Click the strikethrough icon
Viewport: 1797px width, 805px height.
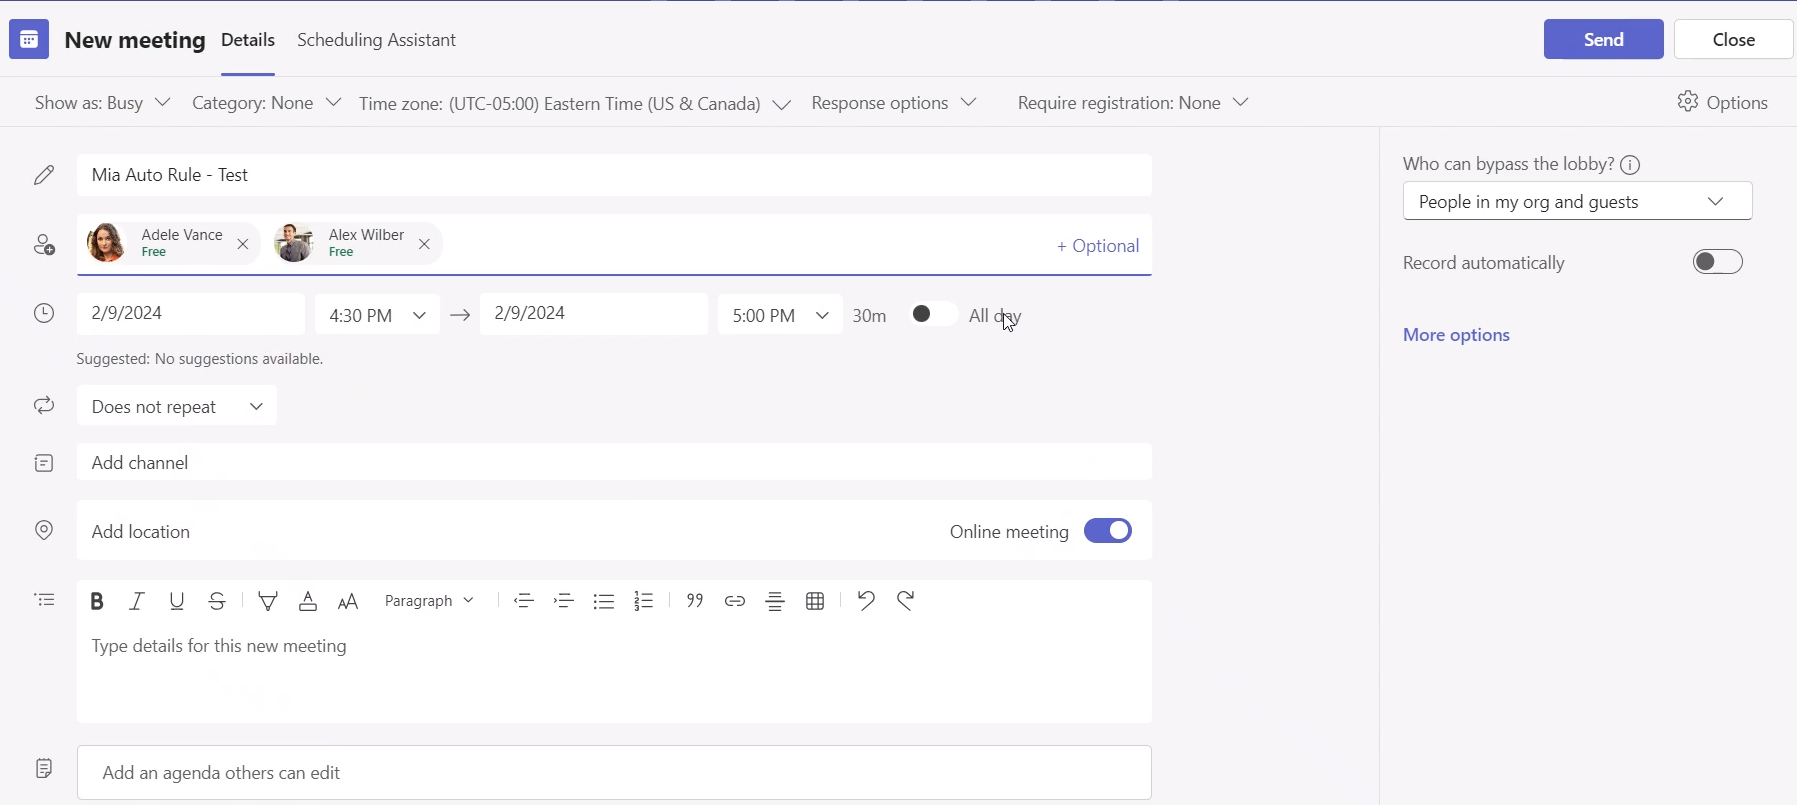tap(217, 601)
